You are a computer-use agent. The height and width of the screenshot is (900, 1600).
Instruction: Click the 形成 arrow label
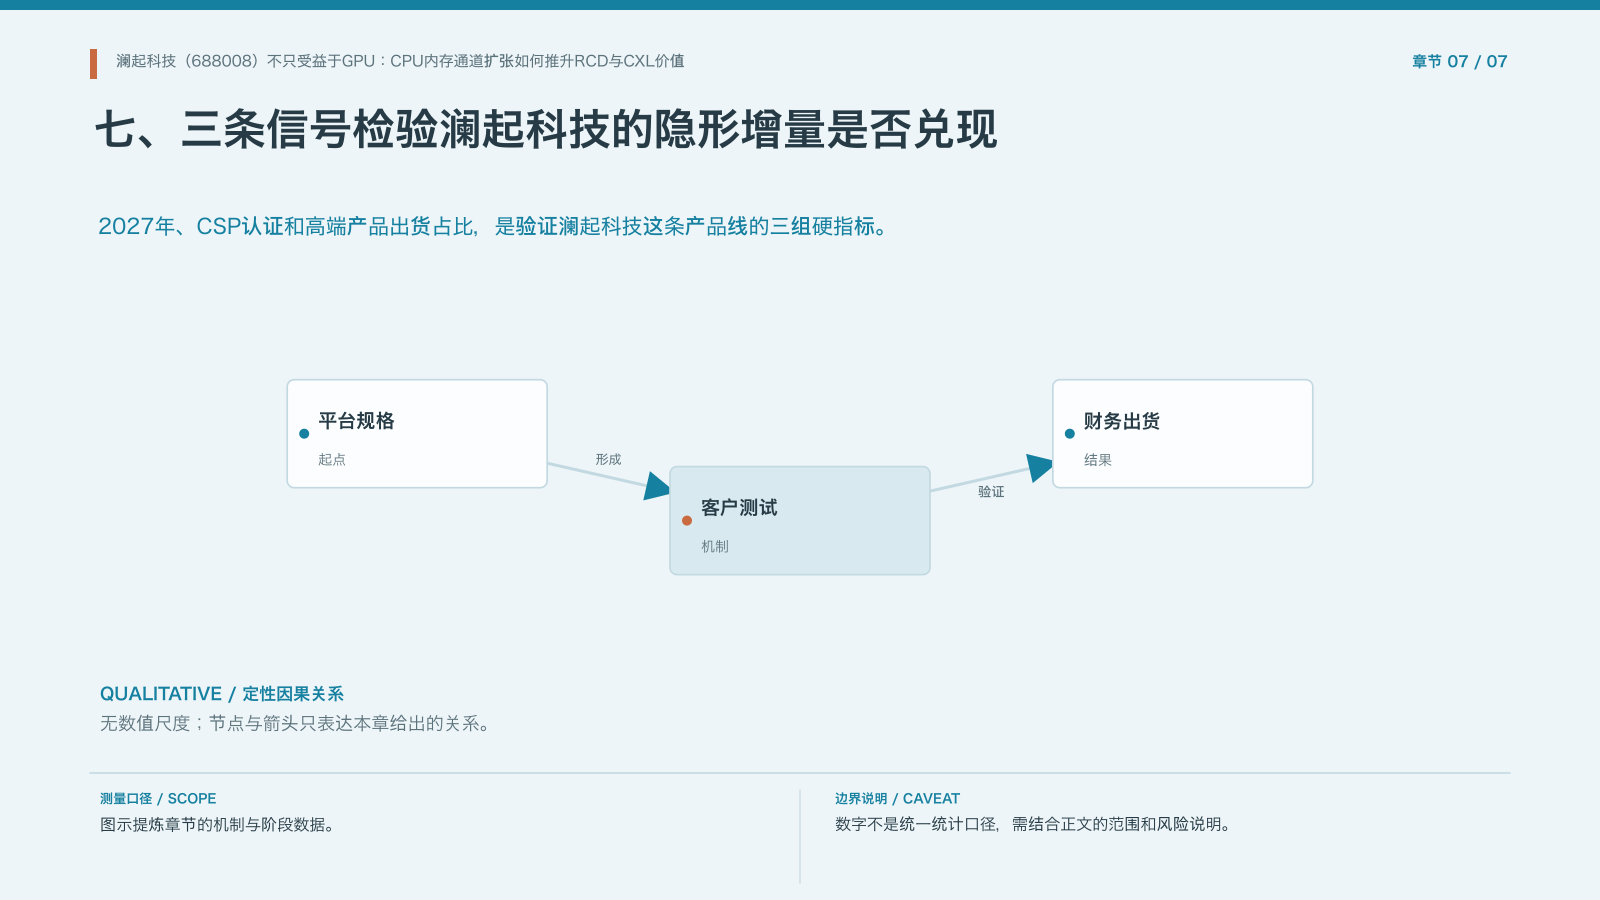tap(608, 459)
